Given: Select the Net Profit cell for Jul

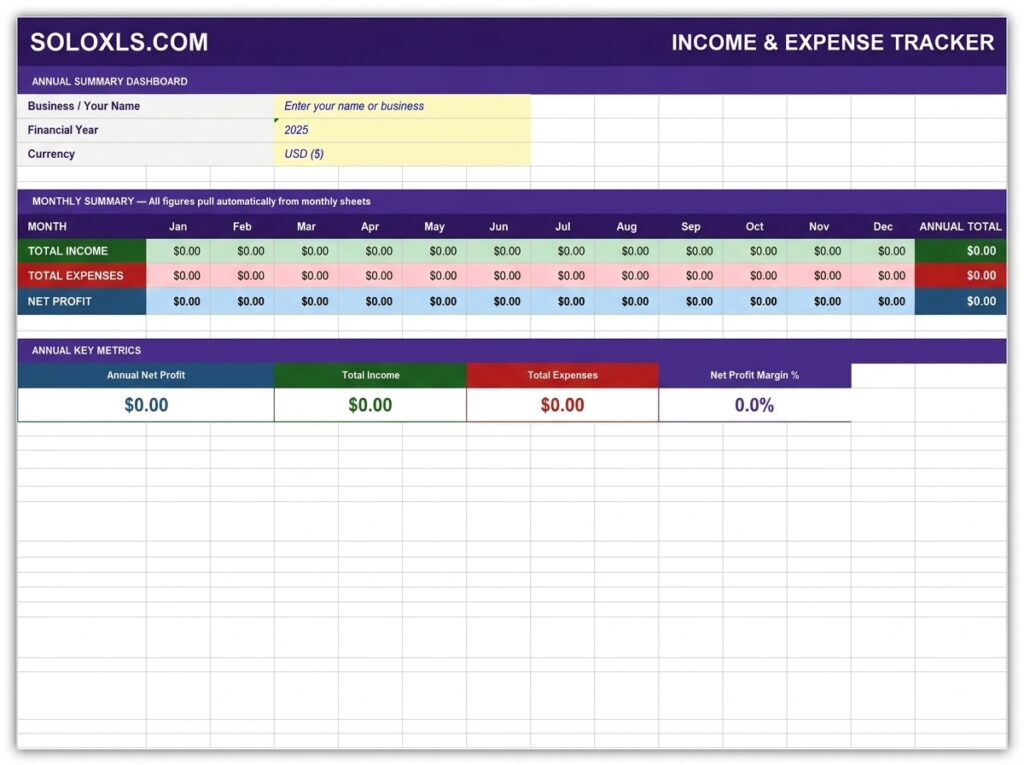Looking at the screenshot, I should click(x=562, y=301).
